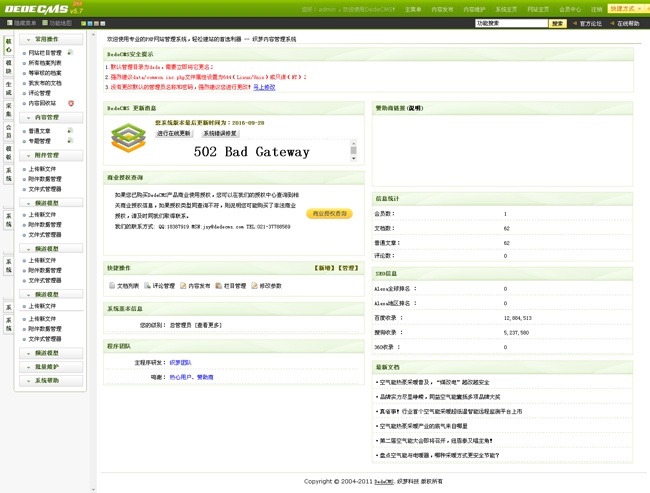Collapse the 常用操作 sidebar group

pyautogui.click(x=51, y=39)
